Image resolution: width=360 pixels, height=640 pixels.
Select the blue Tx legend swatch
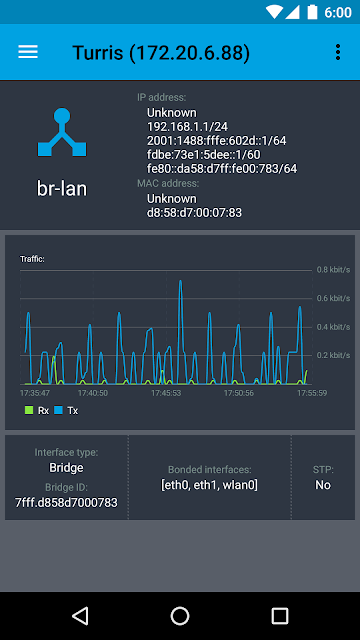coord(58,411)
